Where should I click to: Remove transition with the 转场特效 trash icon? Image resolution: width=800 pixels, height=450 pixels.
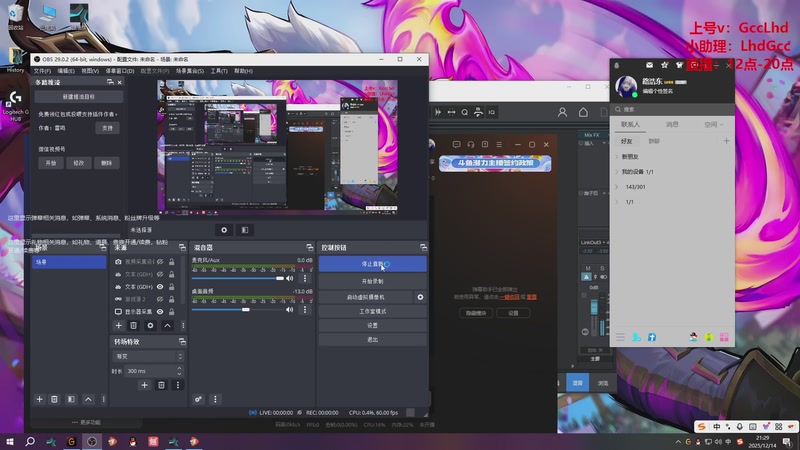[x=161, y=385]
